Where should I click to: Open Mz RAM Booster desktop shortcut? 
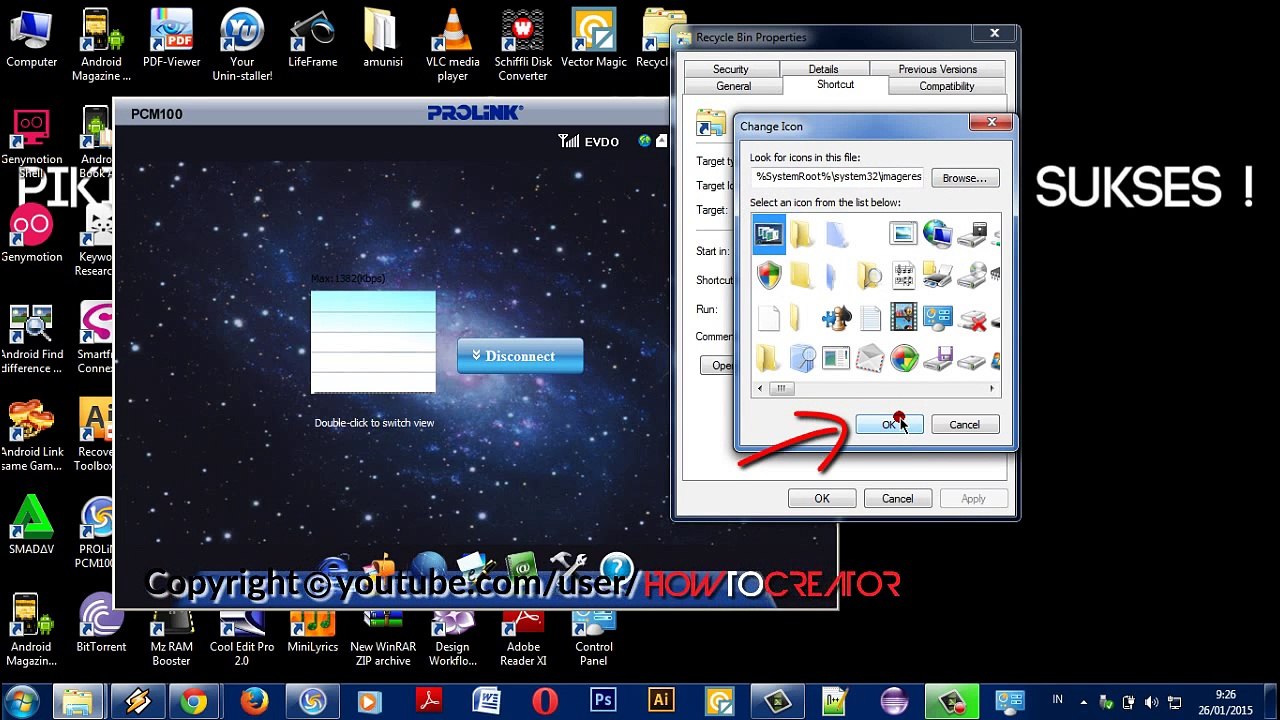[x=171, y=636]
